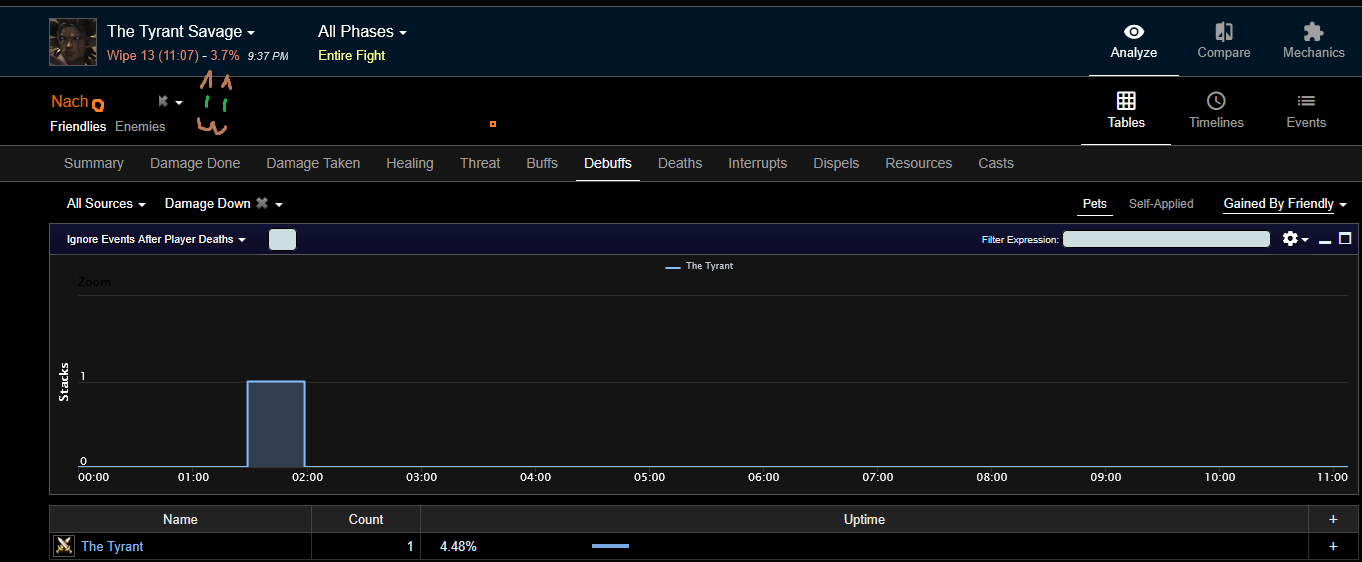Open the chart settings gear icon
The height and width of the screenshot is (562, 1362).
pyautogui.click(x=1290, y=239)
